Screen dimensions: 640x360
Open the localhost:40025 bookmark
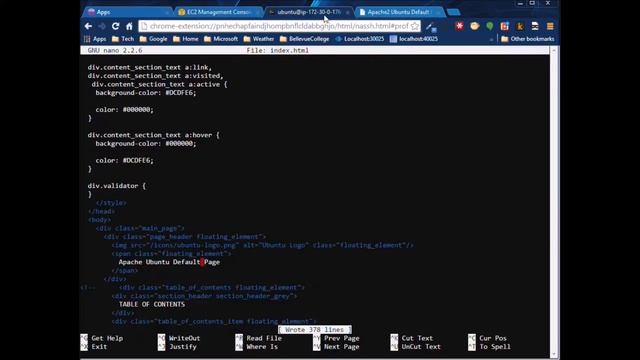pyautogui.click(x=413, y=39)
